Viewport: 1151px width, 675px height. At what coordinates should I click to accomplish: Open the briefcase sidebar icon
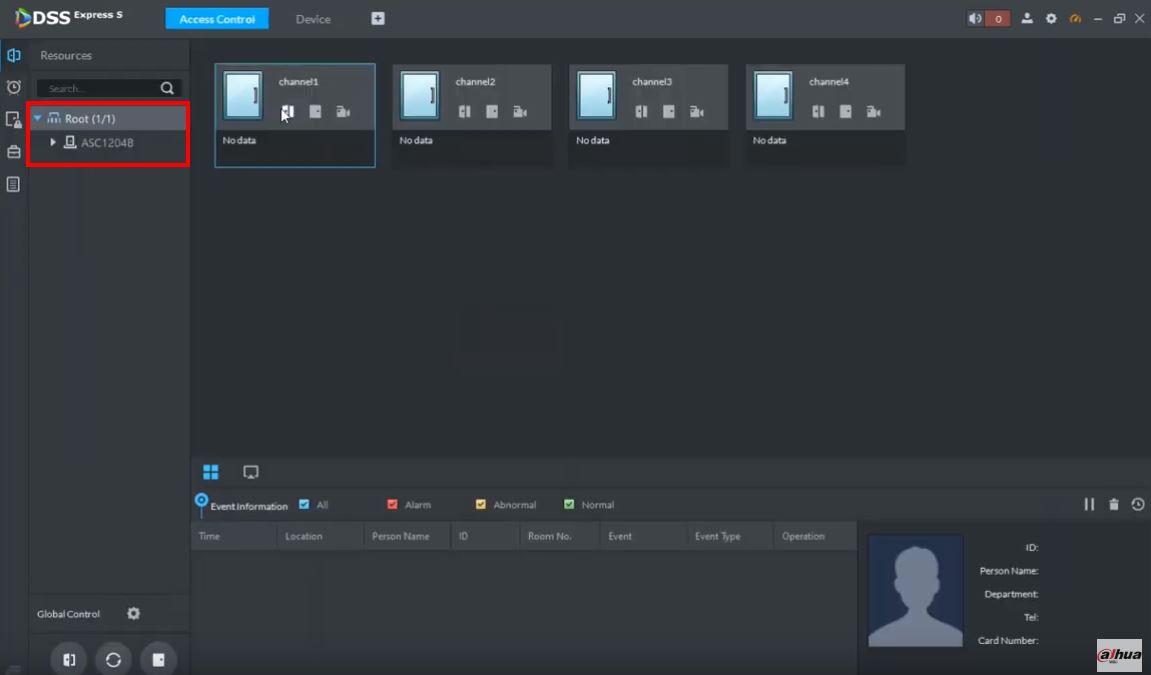pos(13,152)
